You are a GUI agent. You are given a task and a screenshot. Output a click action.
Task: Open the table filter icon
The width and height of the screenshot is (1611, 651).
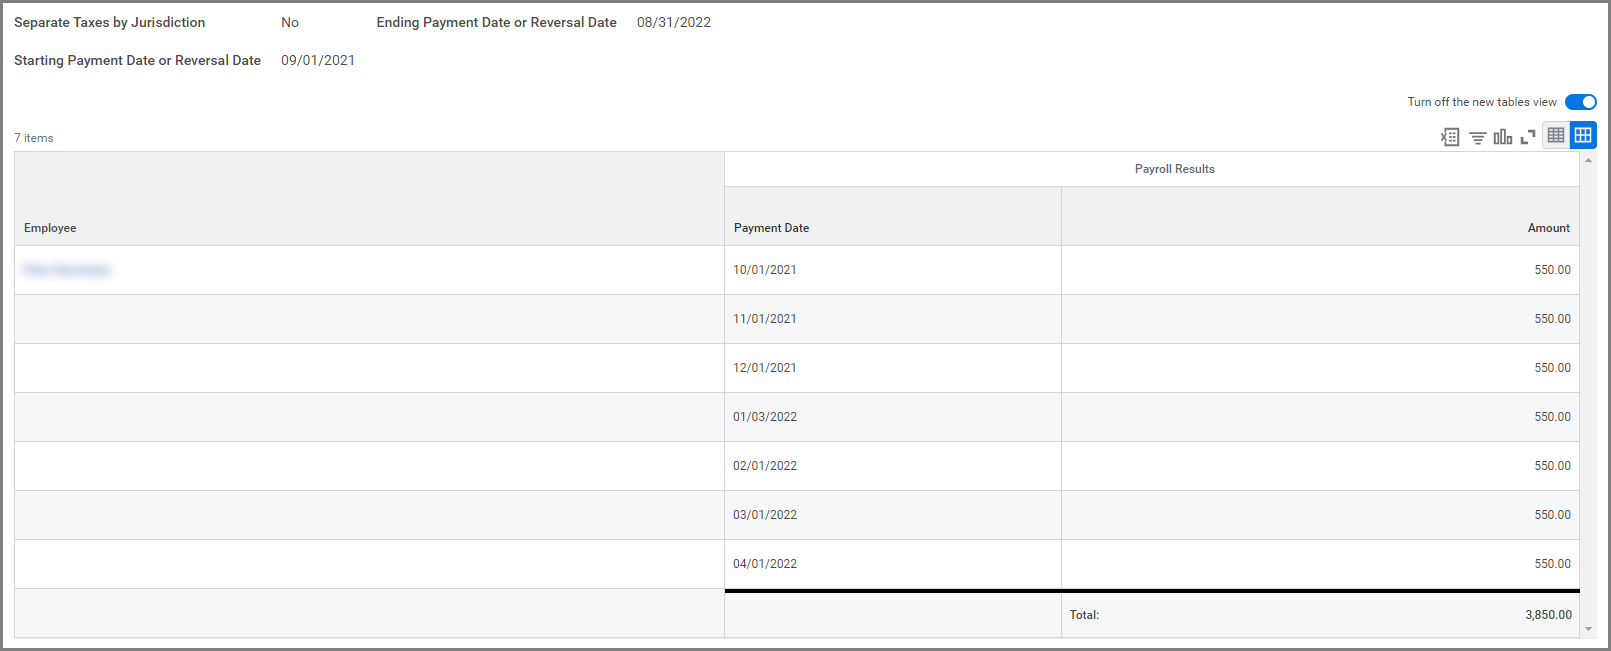click(x=1477, y=137)
